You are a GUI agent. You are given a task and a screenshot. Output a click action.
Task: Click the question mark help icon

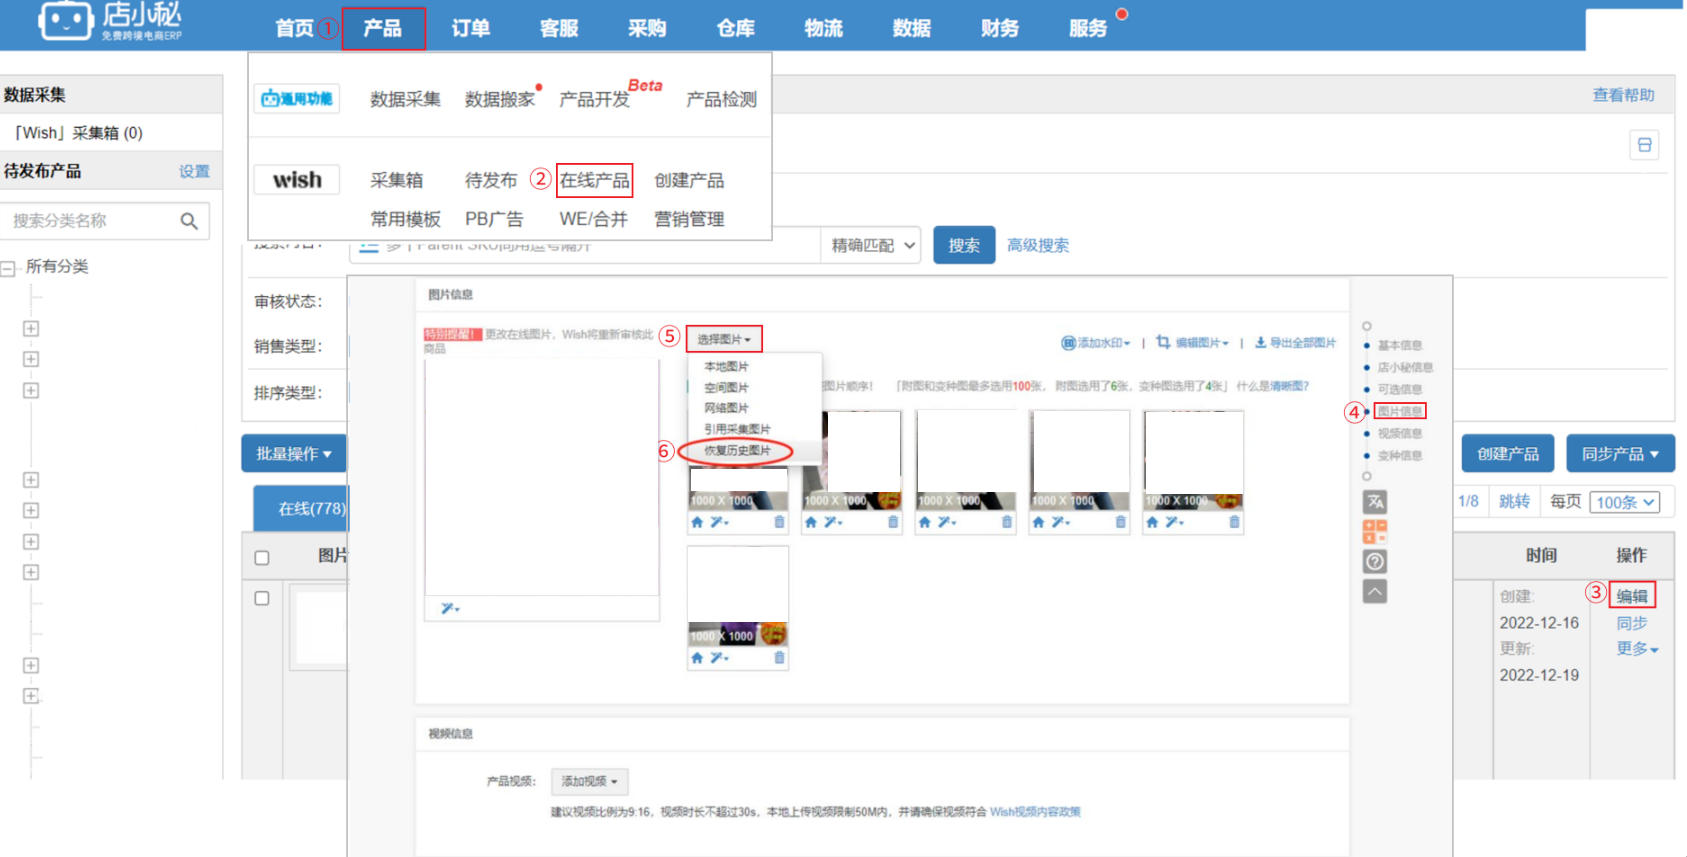1375,562
